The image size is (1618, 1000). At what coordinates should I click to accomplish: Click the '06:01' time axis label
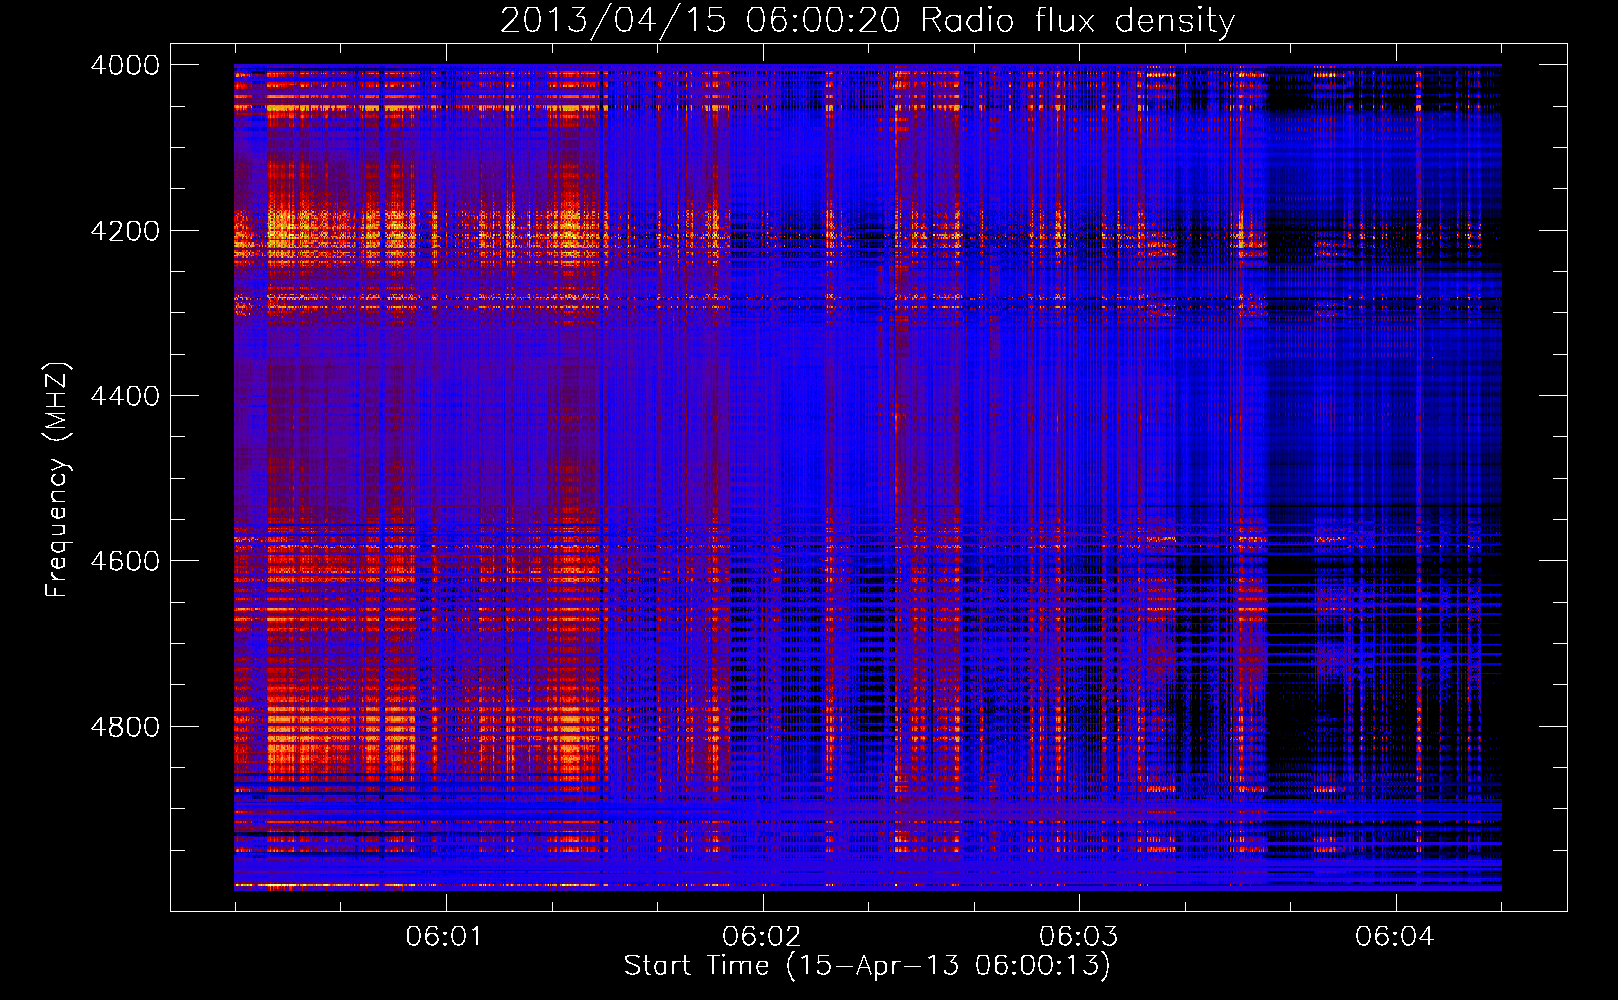pos(444,937)
